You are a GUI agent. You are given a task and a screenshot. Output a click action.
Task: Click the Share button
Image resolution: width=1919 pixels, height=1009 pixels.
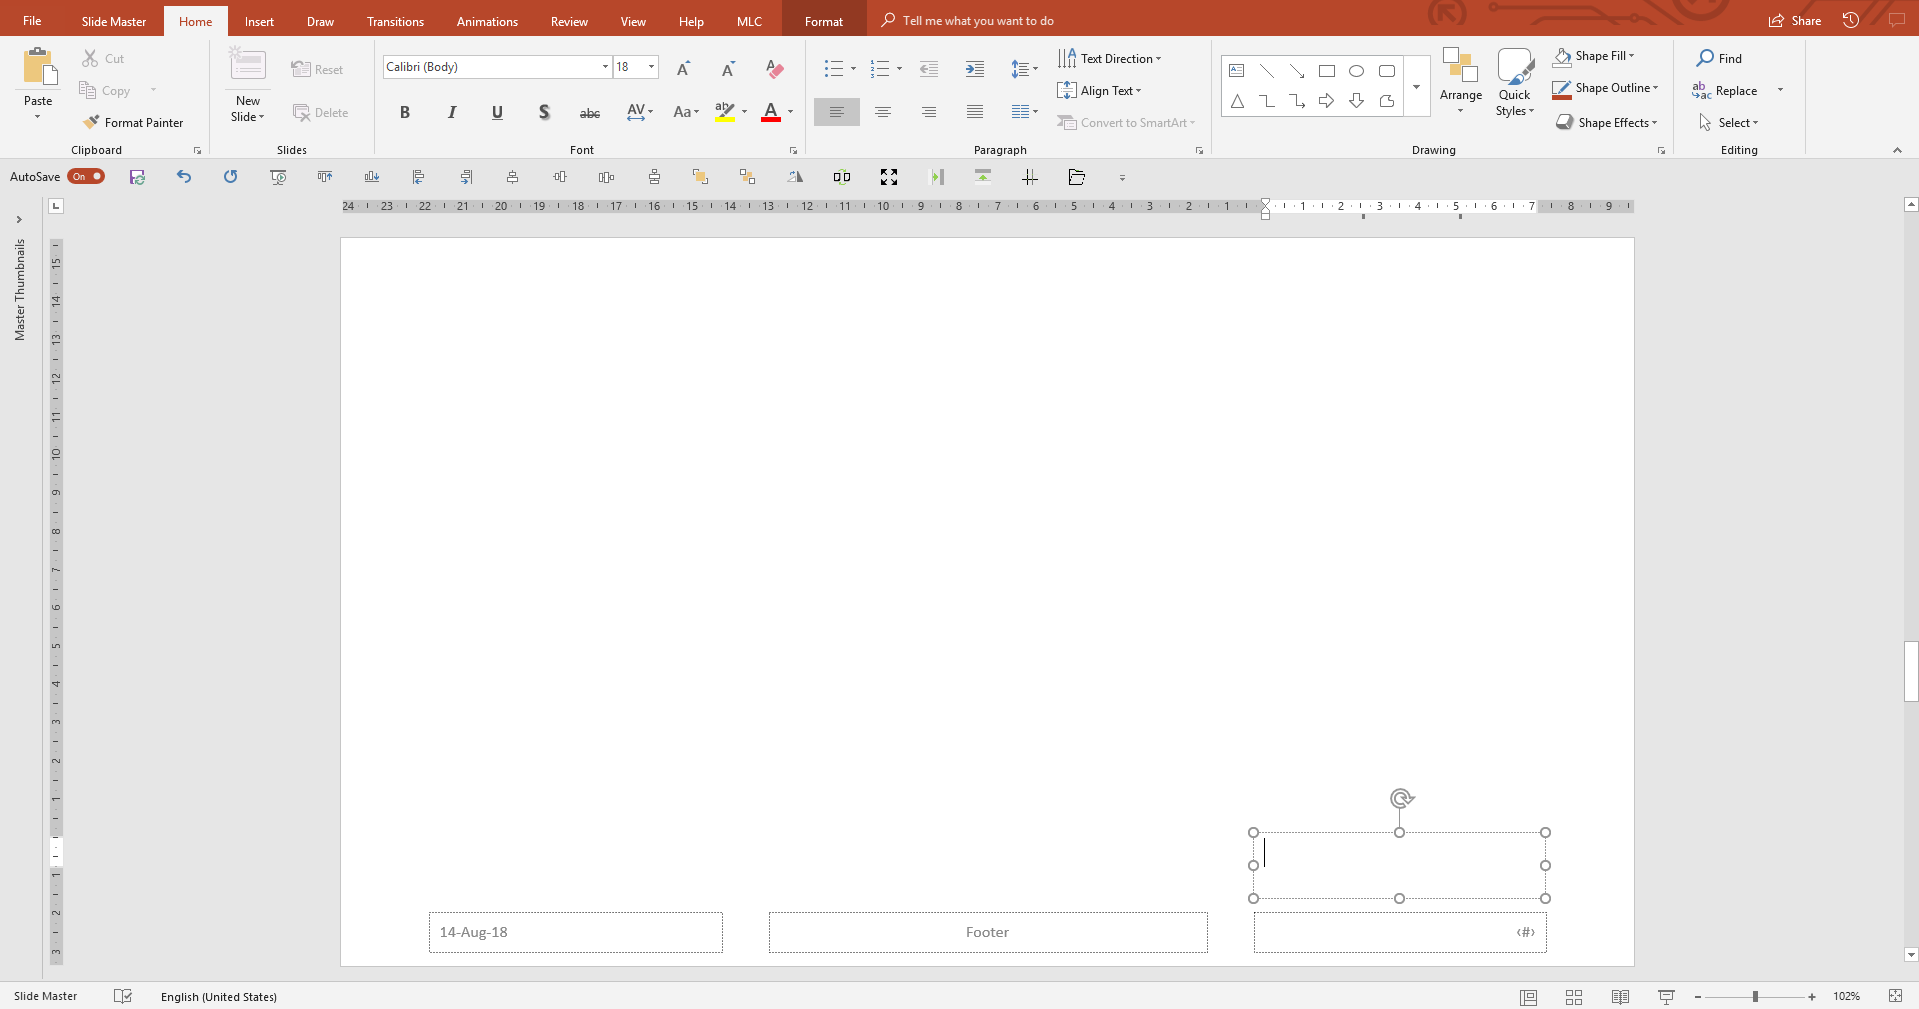click(1795, 21)
